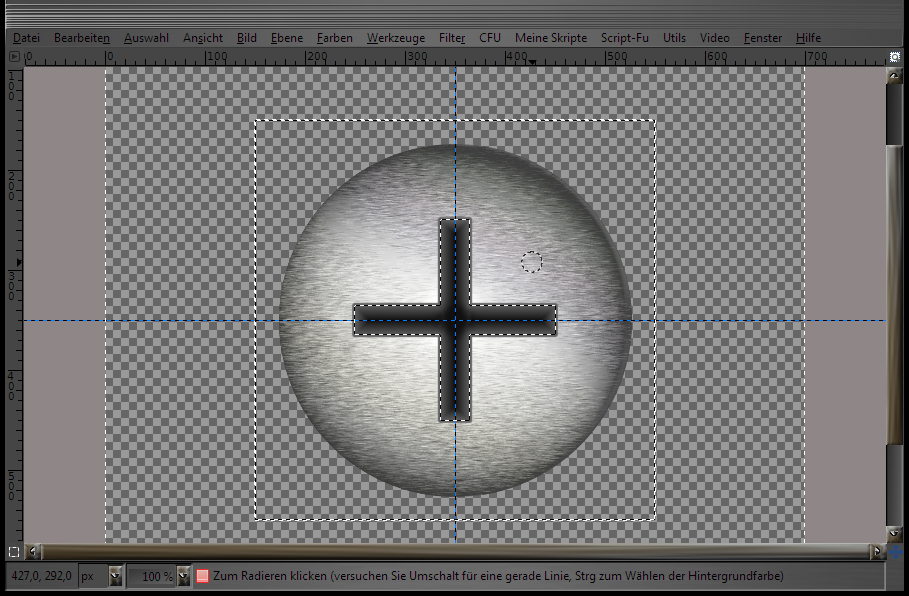The image size is (909, 596).
Task: Click the horizontal scrollbar right arrow
Action: (x=877, y=551)
